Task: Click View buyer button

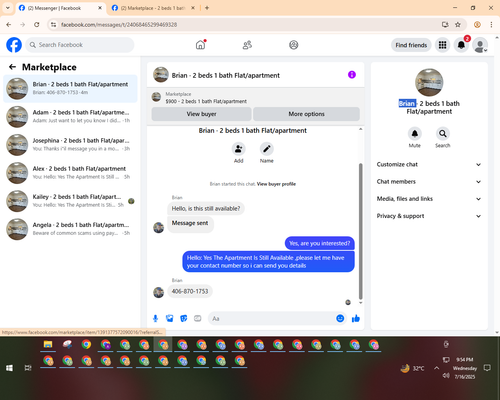Action: (x=201, y=114)
